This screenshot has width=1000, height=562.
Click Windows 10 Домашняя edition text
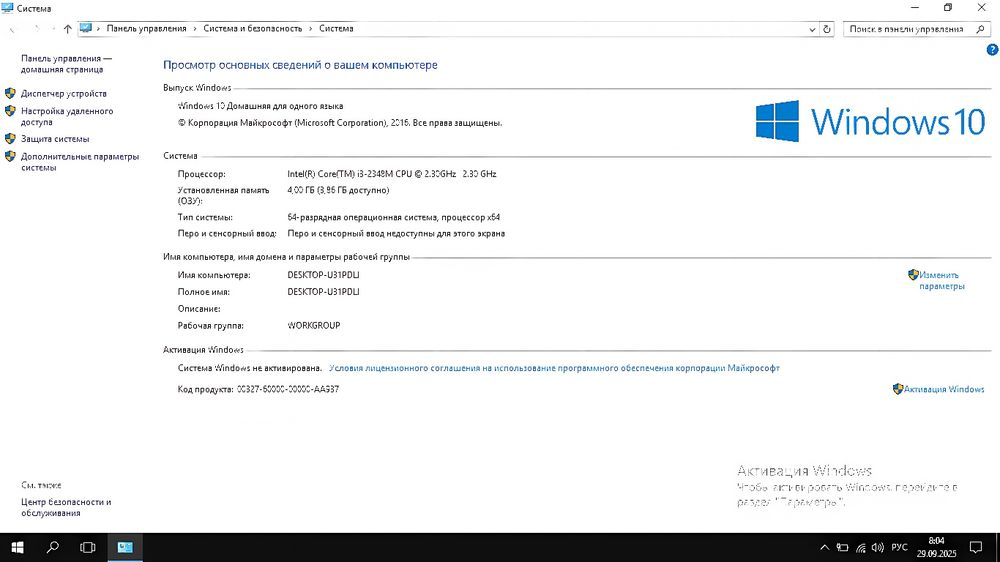(260, 106)
